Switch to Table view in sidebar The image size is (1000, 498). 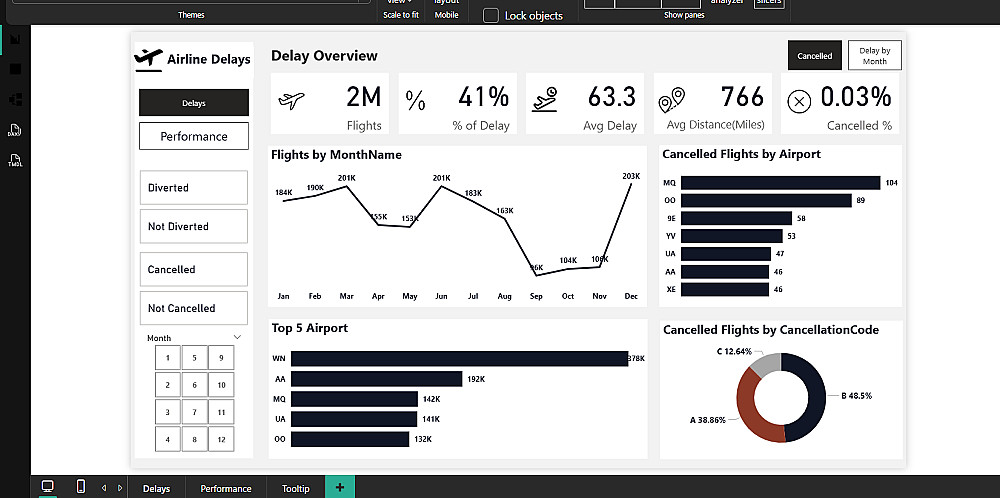click(15, 69)
